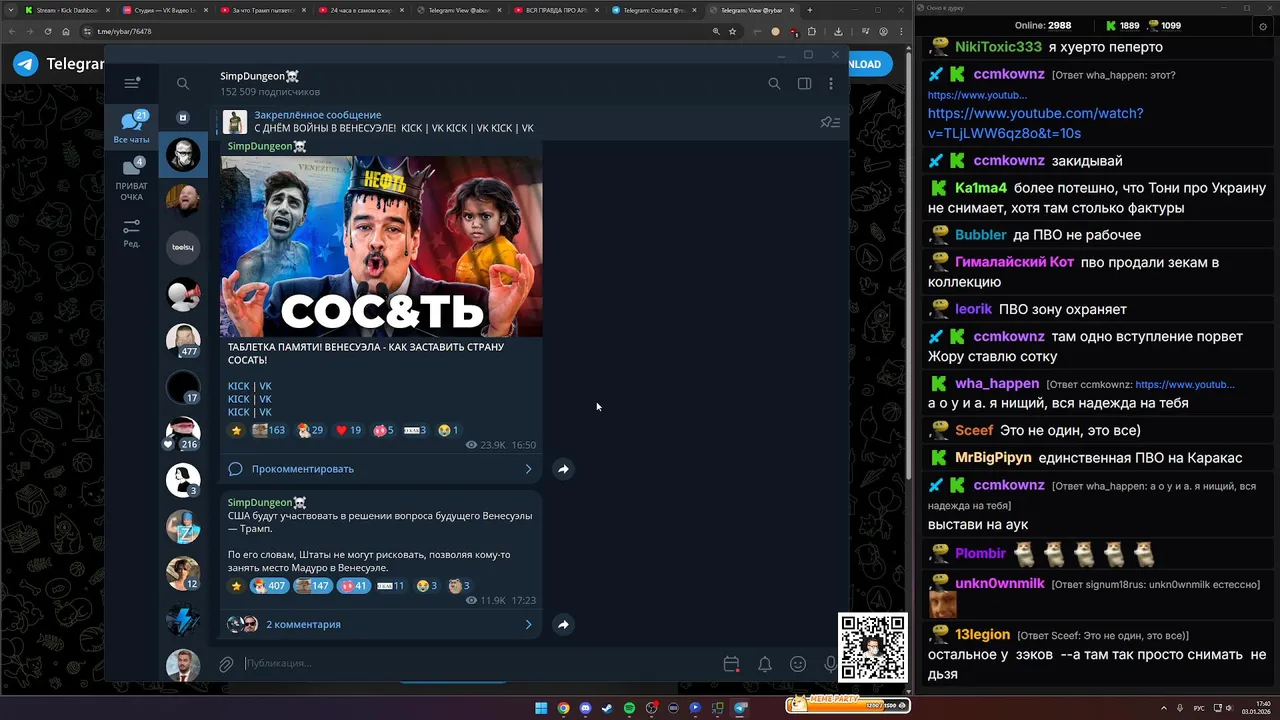Click Прокомментировать on first post
This screenshot has height=720, width=1280.
(302, 469)
